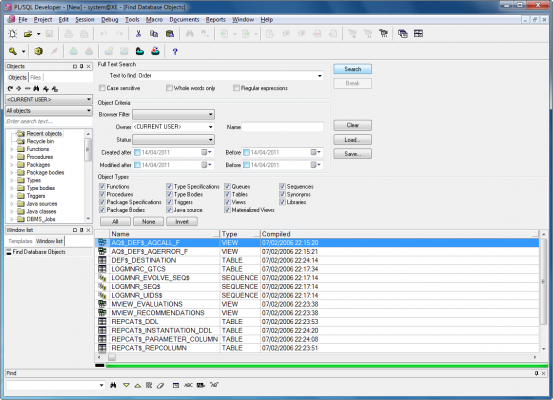Click the Paste clipboard toolbar icon
The width and height of the screenshot is (553, 400).
(170, 34)
